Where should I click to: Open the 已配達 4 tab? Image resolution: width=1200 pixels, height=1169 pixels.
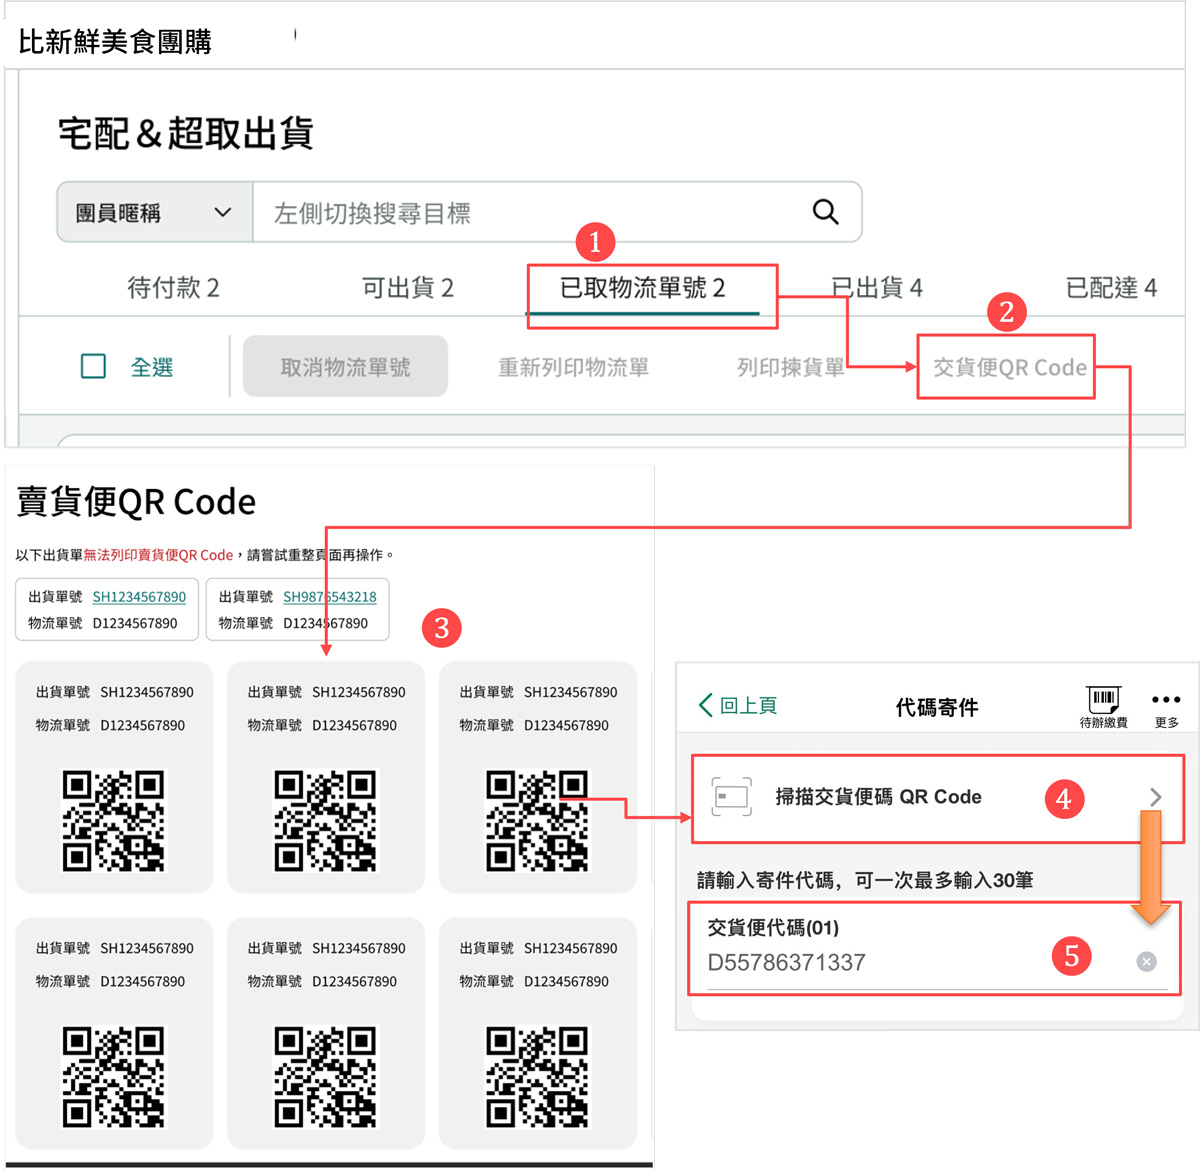click(x=1111, y=288)
